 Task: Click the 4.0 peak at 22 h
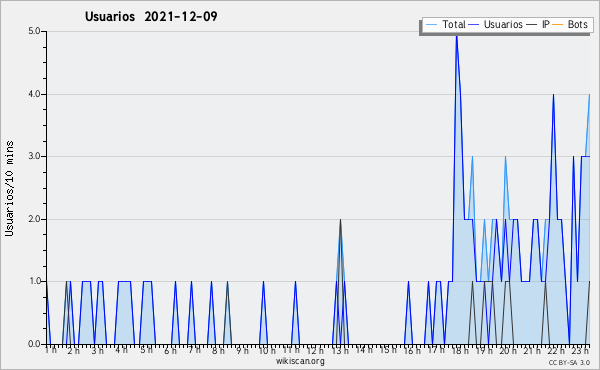pyautogui.click(x=553, y=95)
